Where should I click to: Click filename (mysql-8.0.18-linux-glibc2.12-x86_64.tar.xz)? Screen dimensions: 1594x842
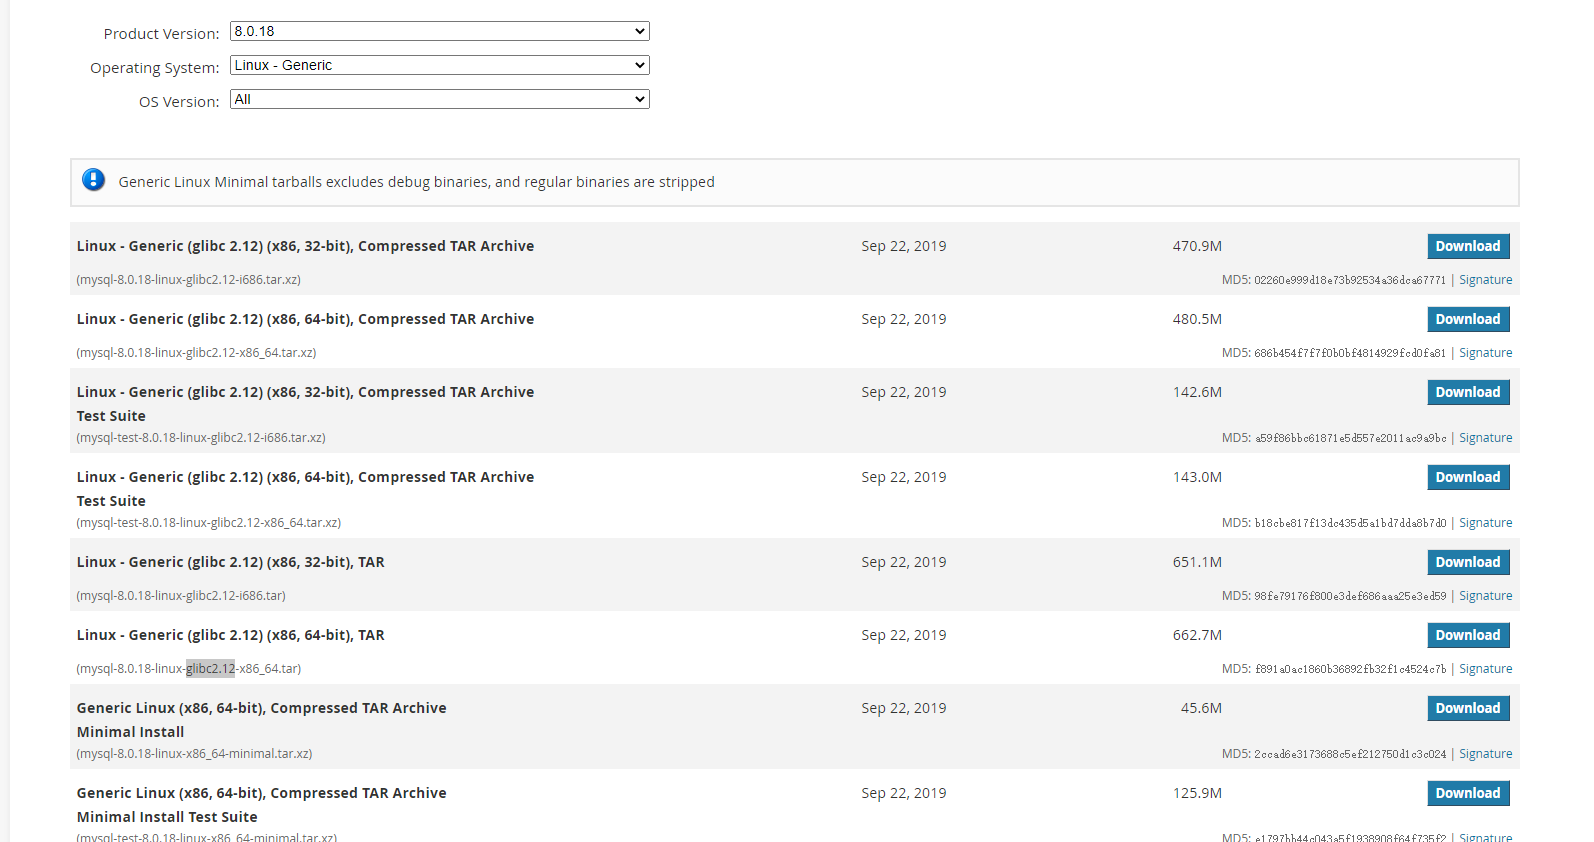[196, 353]
